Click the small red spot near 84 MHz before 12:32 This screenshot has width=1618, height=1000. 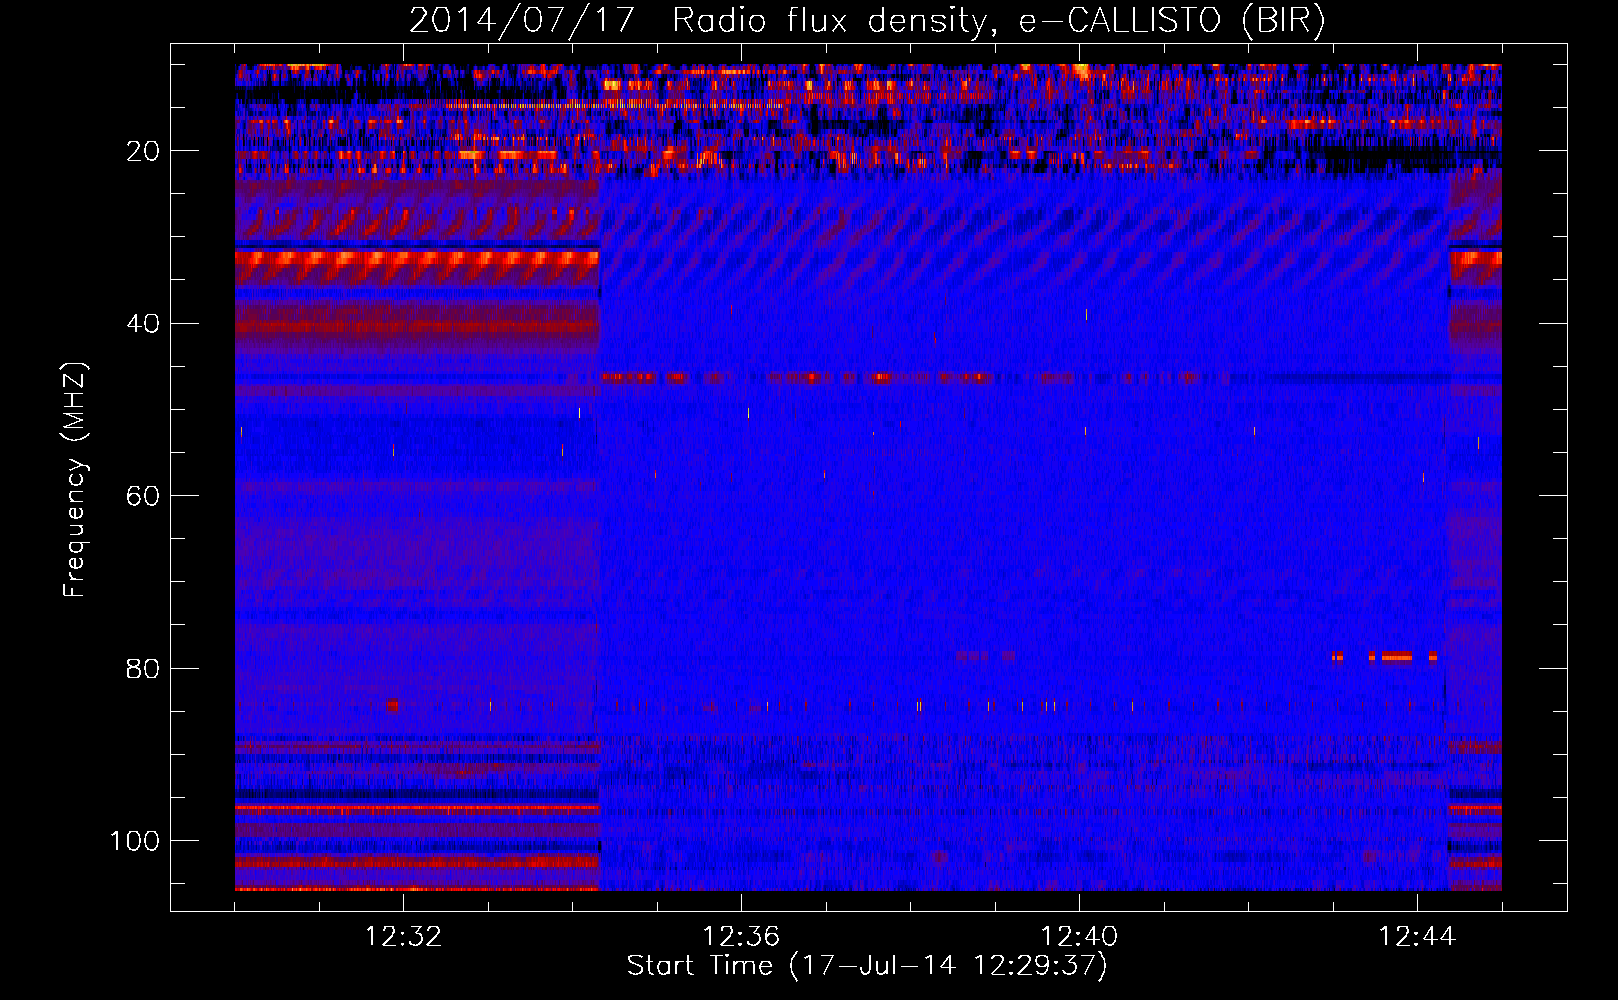(x=391, y=706)
